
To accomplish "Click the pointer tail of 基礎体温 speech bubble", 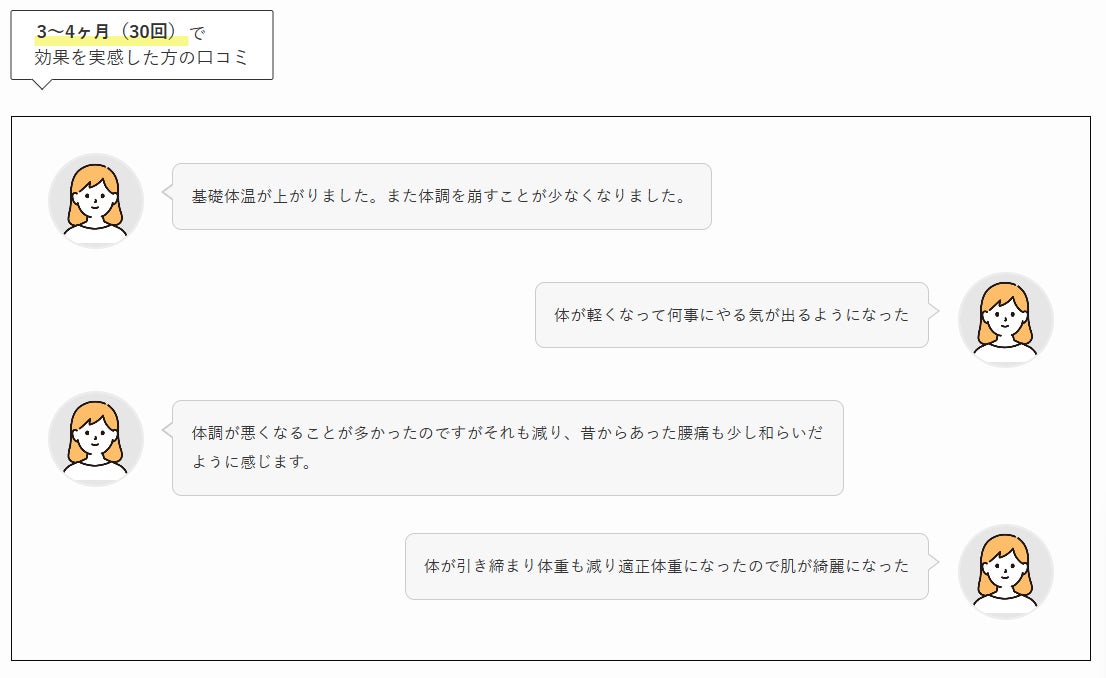I will [x=167, y=192].
